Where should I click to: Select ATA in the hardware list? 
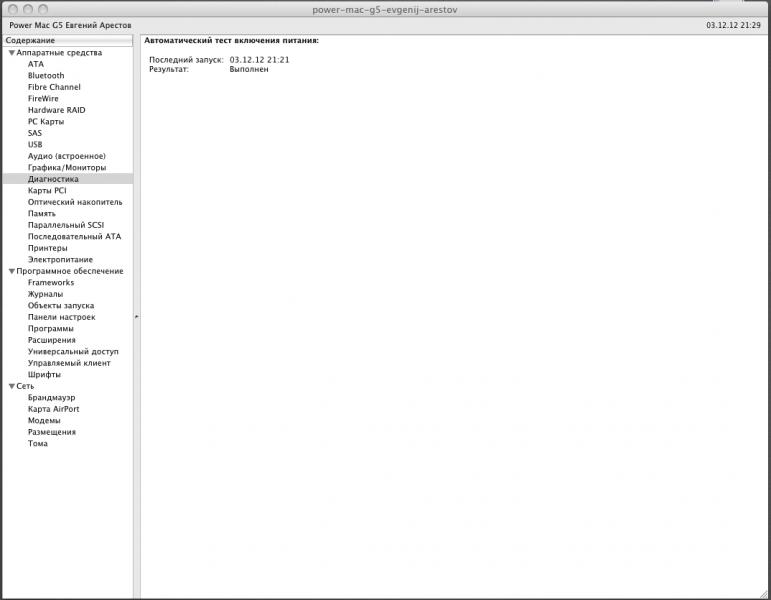tap(36, 64)
